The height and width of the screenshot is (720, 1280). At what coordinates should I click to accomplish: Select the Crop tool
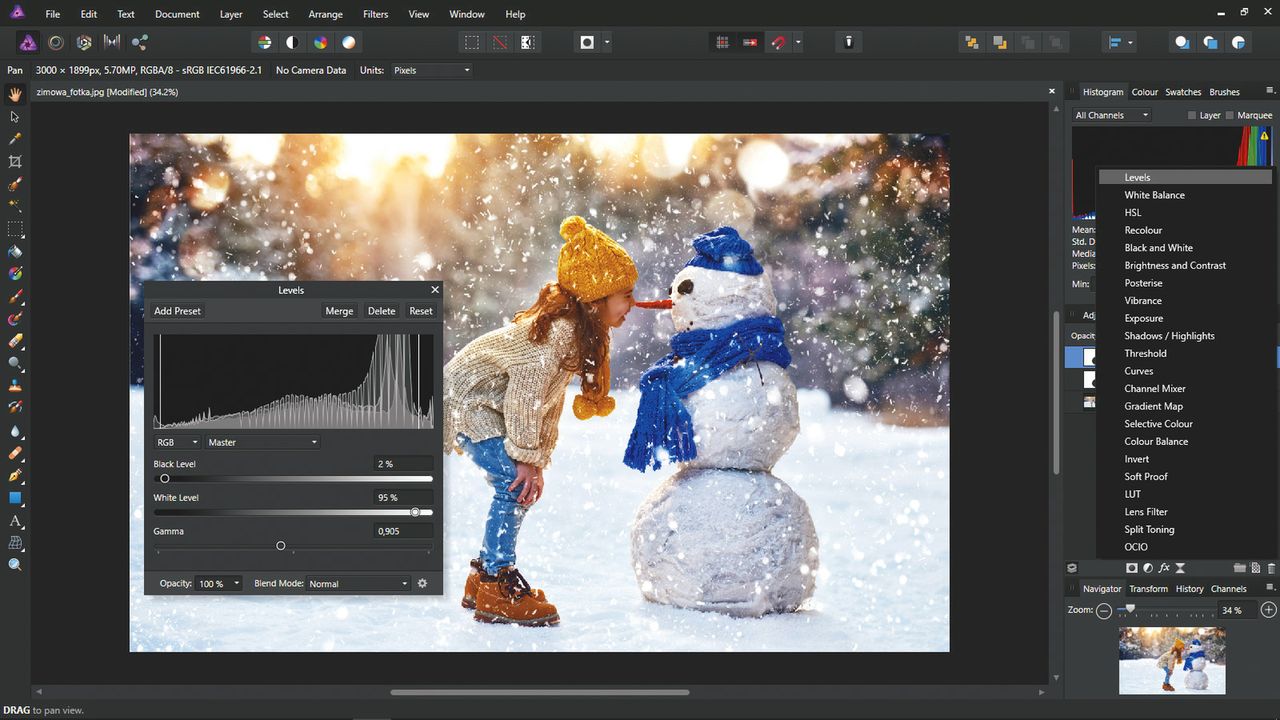(15, 161)
